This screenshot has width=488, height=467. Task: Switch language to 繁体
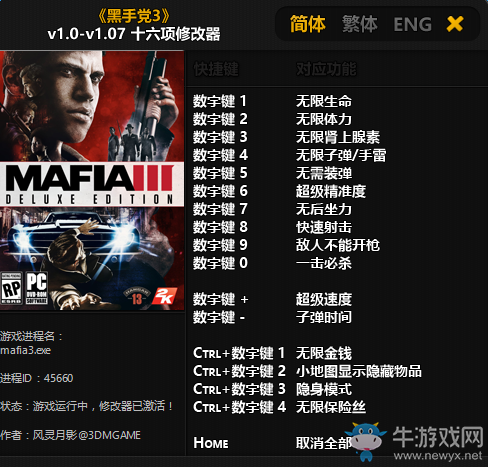(359, 24)
